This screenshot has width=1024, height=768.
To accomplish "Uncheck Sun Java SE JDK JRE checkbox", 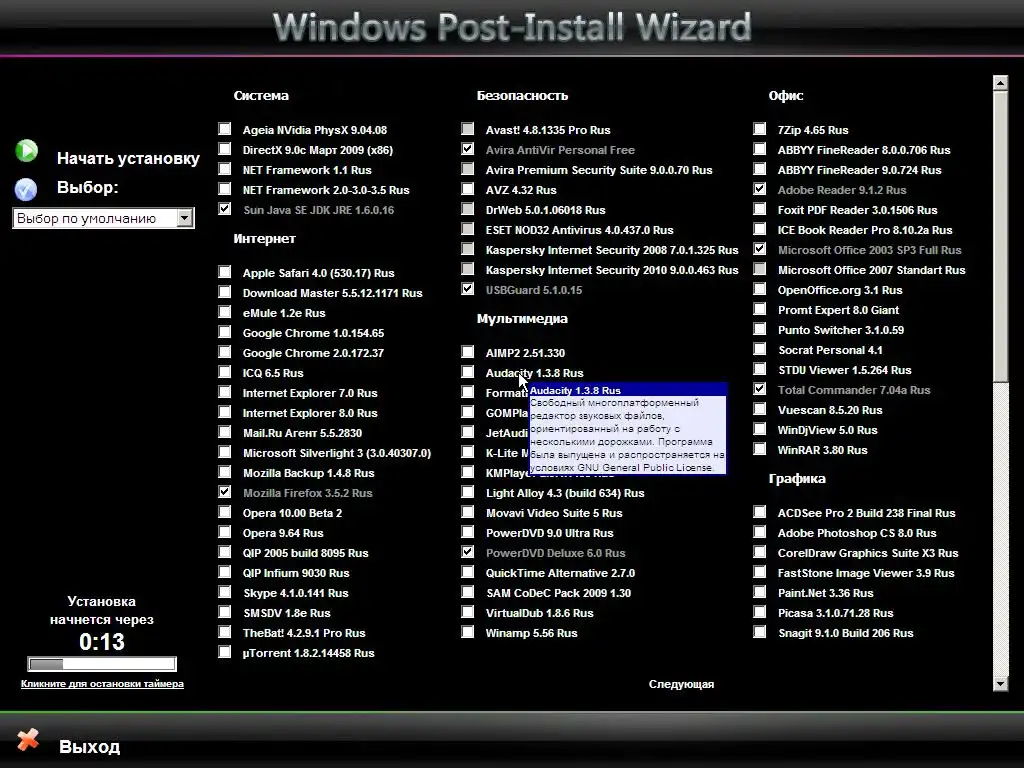I will 225,209.
